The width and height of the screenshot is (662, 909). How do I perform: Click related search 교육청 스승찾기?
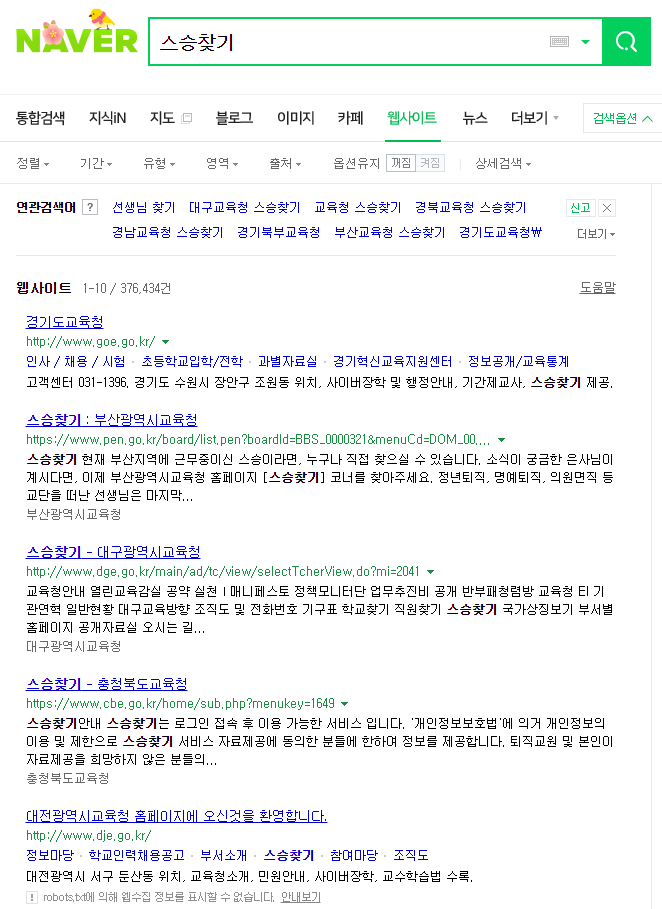pos(358,208)
